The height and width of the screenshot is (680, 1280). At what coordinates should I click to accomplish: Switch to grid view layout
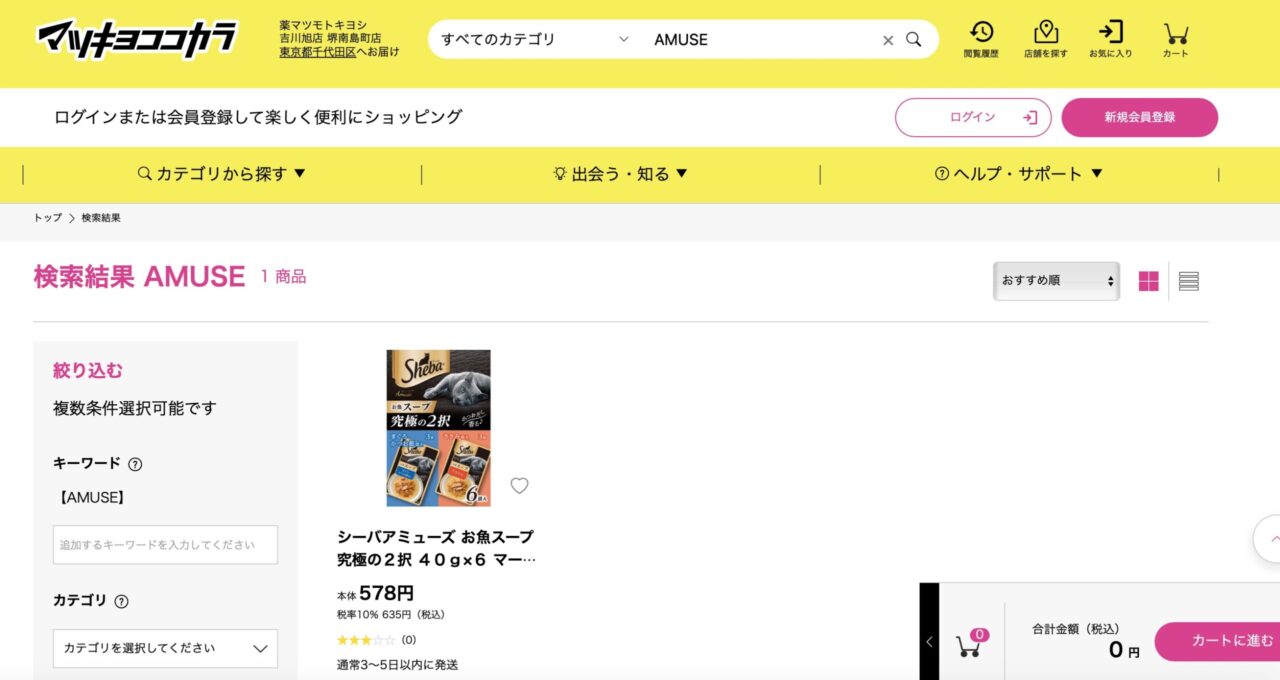tap(1148, 281)
